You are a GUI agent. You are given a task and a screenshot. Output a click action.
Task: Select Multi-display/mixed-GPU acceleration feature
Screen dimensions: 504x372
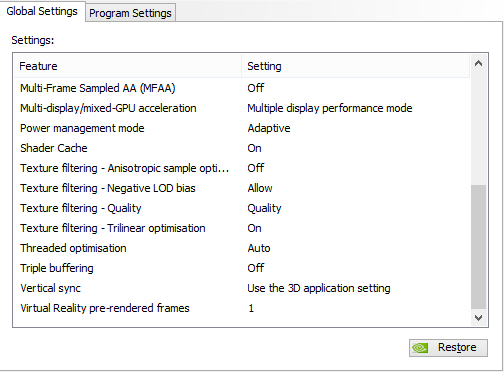pos(108,108)
